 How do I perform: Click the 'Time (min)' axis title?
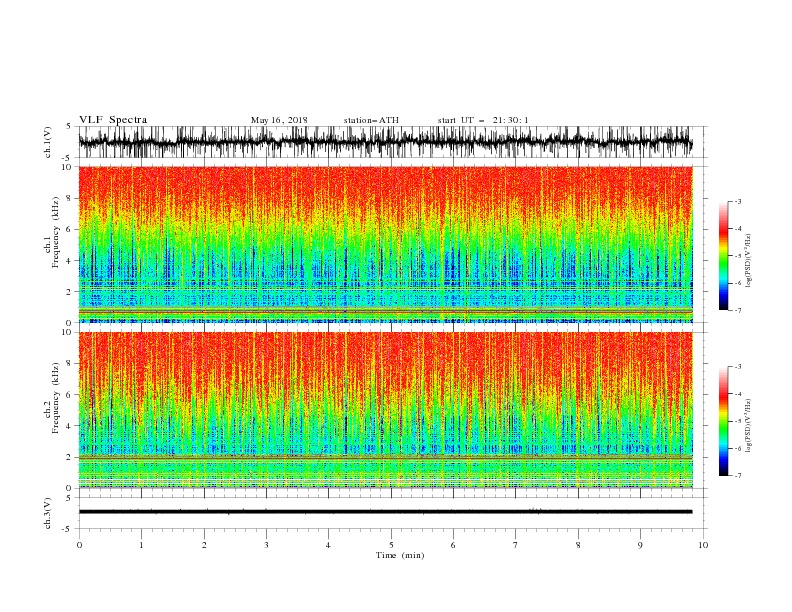pyautogui.click(x=400, y=555)
